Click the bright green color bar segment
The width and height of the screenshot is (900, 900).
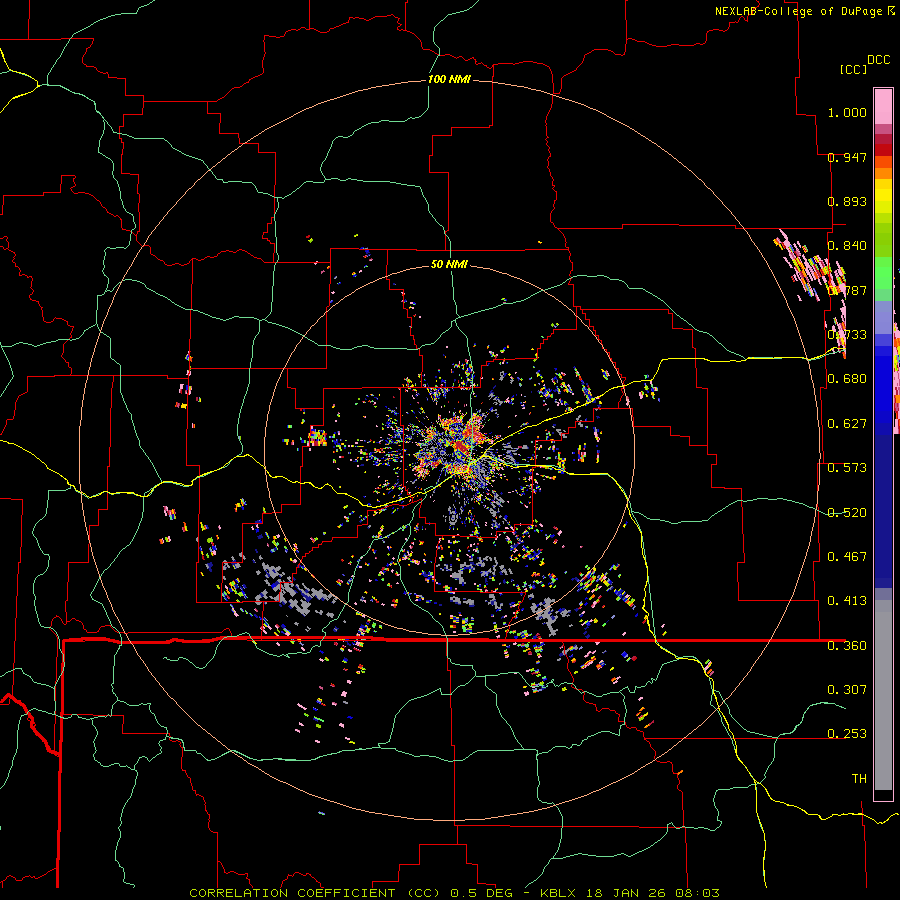[x=883, y=273]
